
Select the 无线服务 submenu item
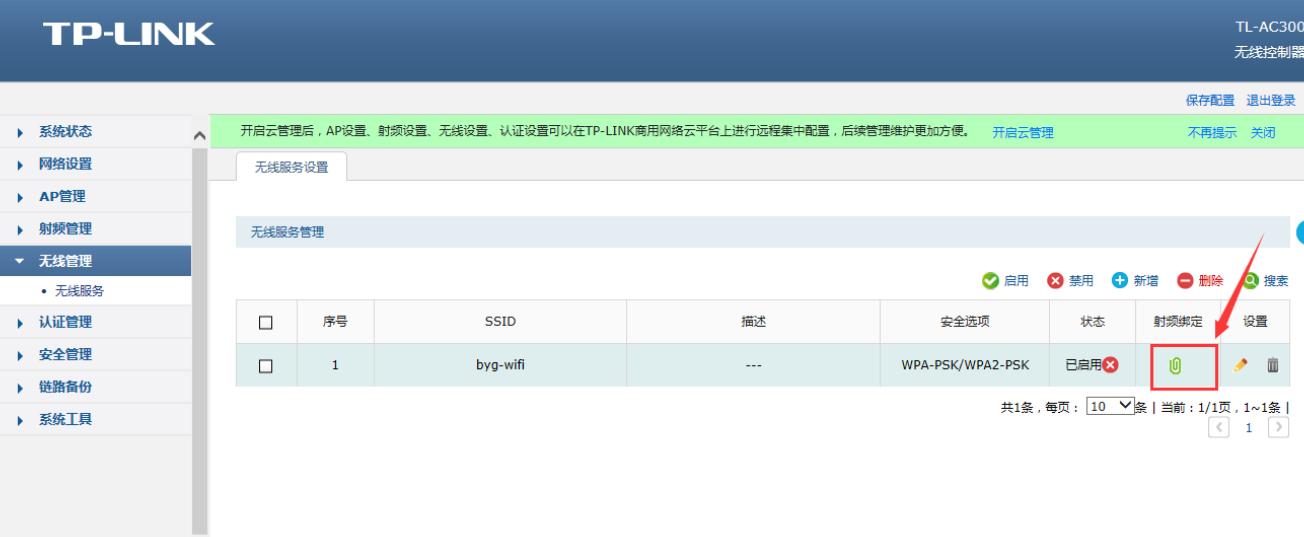(79, 291)
